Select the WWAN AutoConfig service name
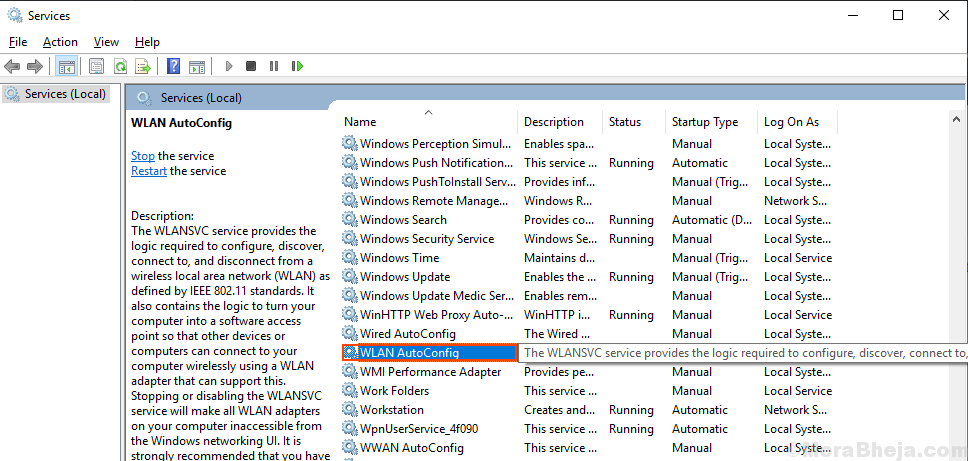 412,448
